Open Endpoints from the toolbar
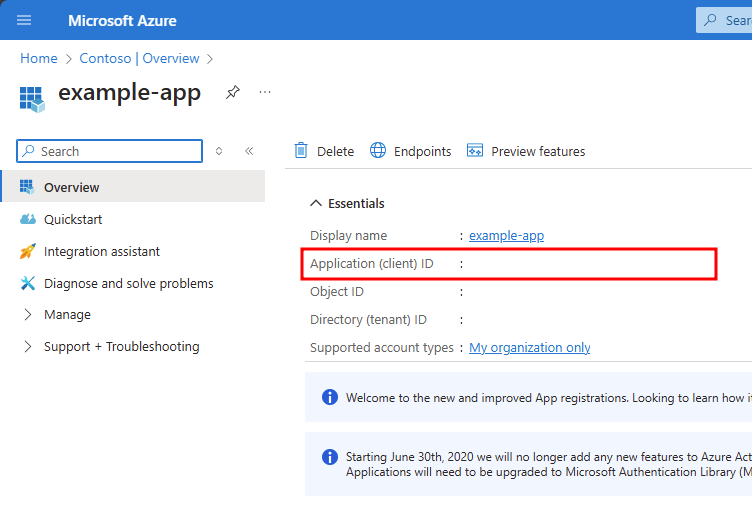Viewport: 752px width, 514px height. point(423,152)
